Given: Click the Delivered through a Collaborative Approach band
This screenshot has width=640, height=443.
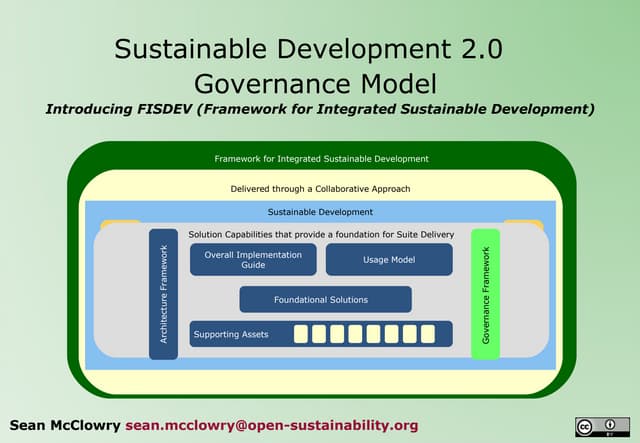Looking at the screenshot, I should (x=320, y=188).
